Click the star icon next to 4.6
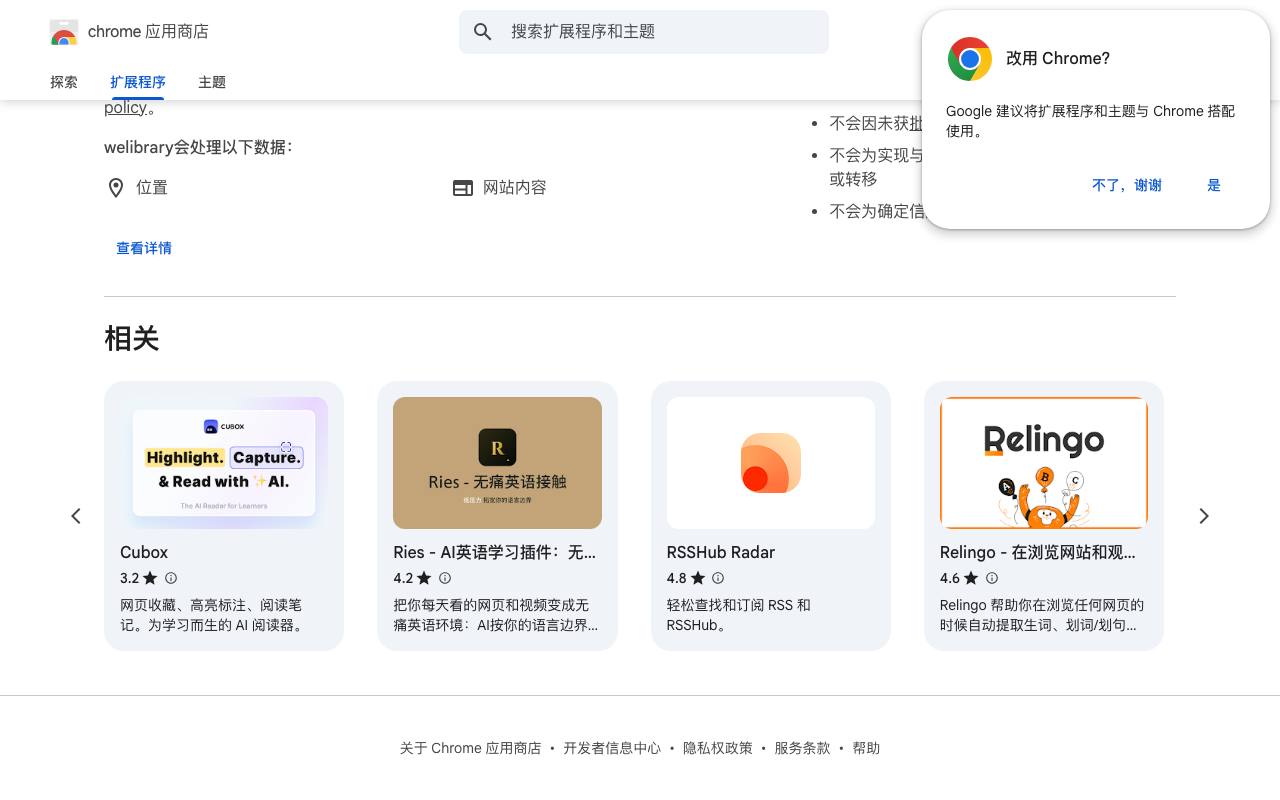This screenshot has height=800, width=1280. pyautogui.click(x=971, y=578)
